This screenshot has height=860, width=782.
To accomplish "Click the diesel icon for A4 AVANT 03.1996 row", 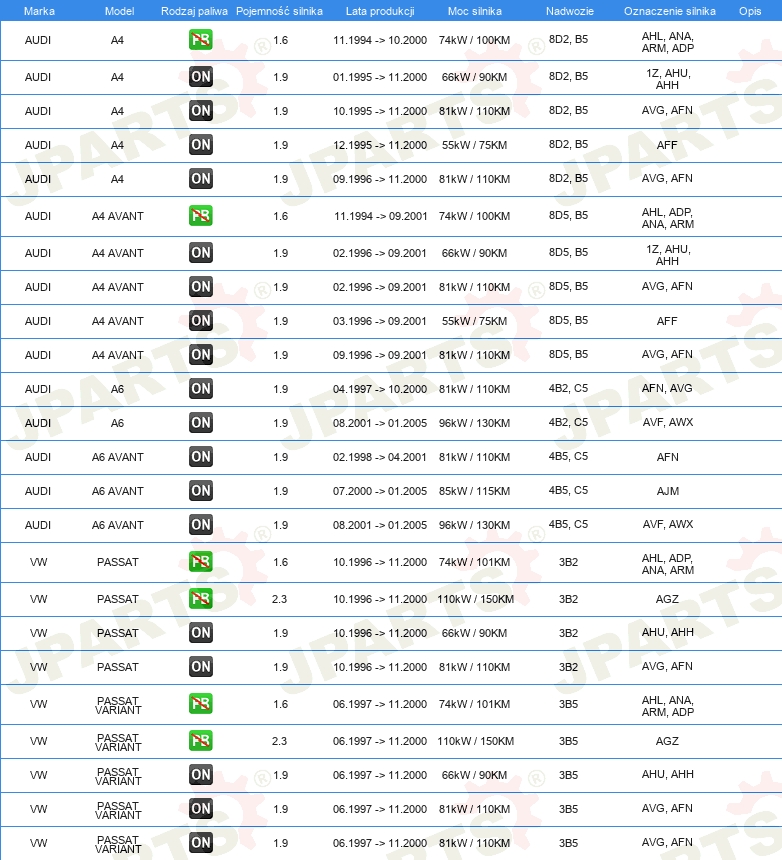I will [x=201, y=321].
